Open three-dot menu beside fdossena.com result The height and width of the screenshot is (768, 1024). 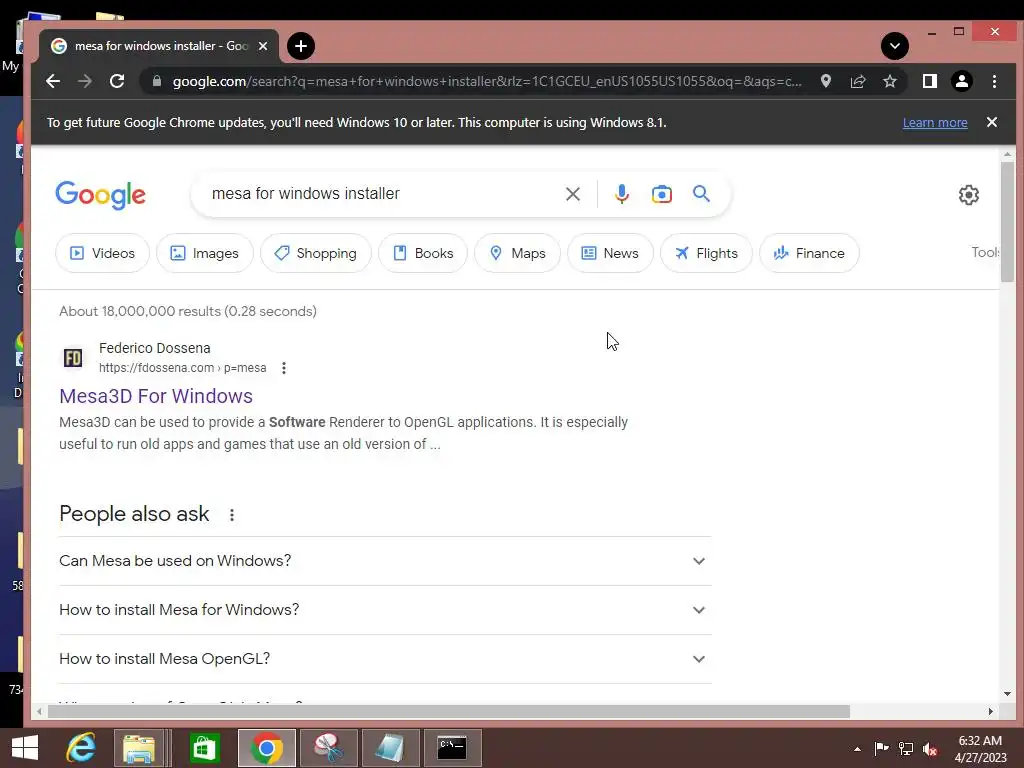[283, 368]
